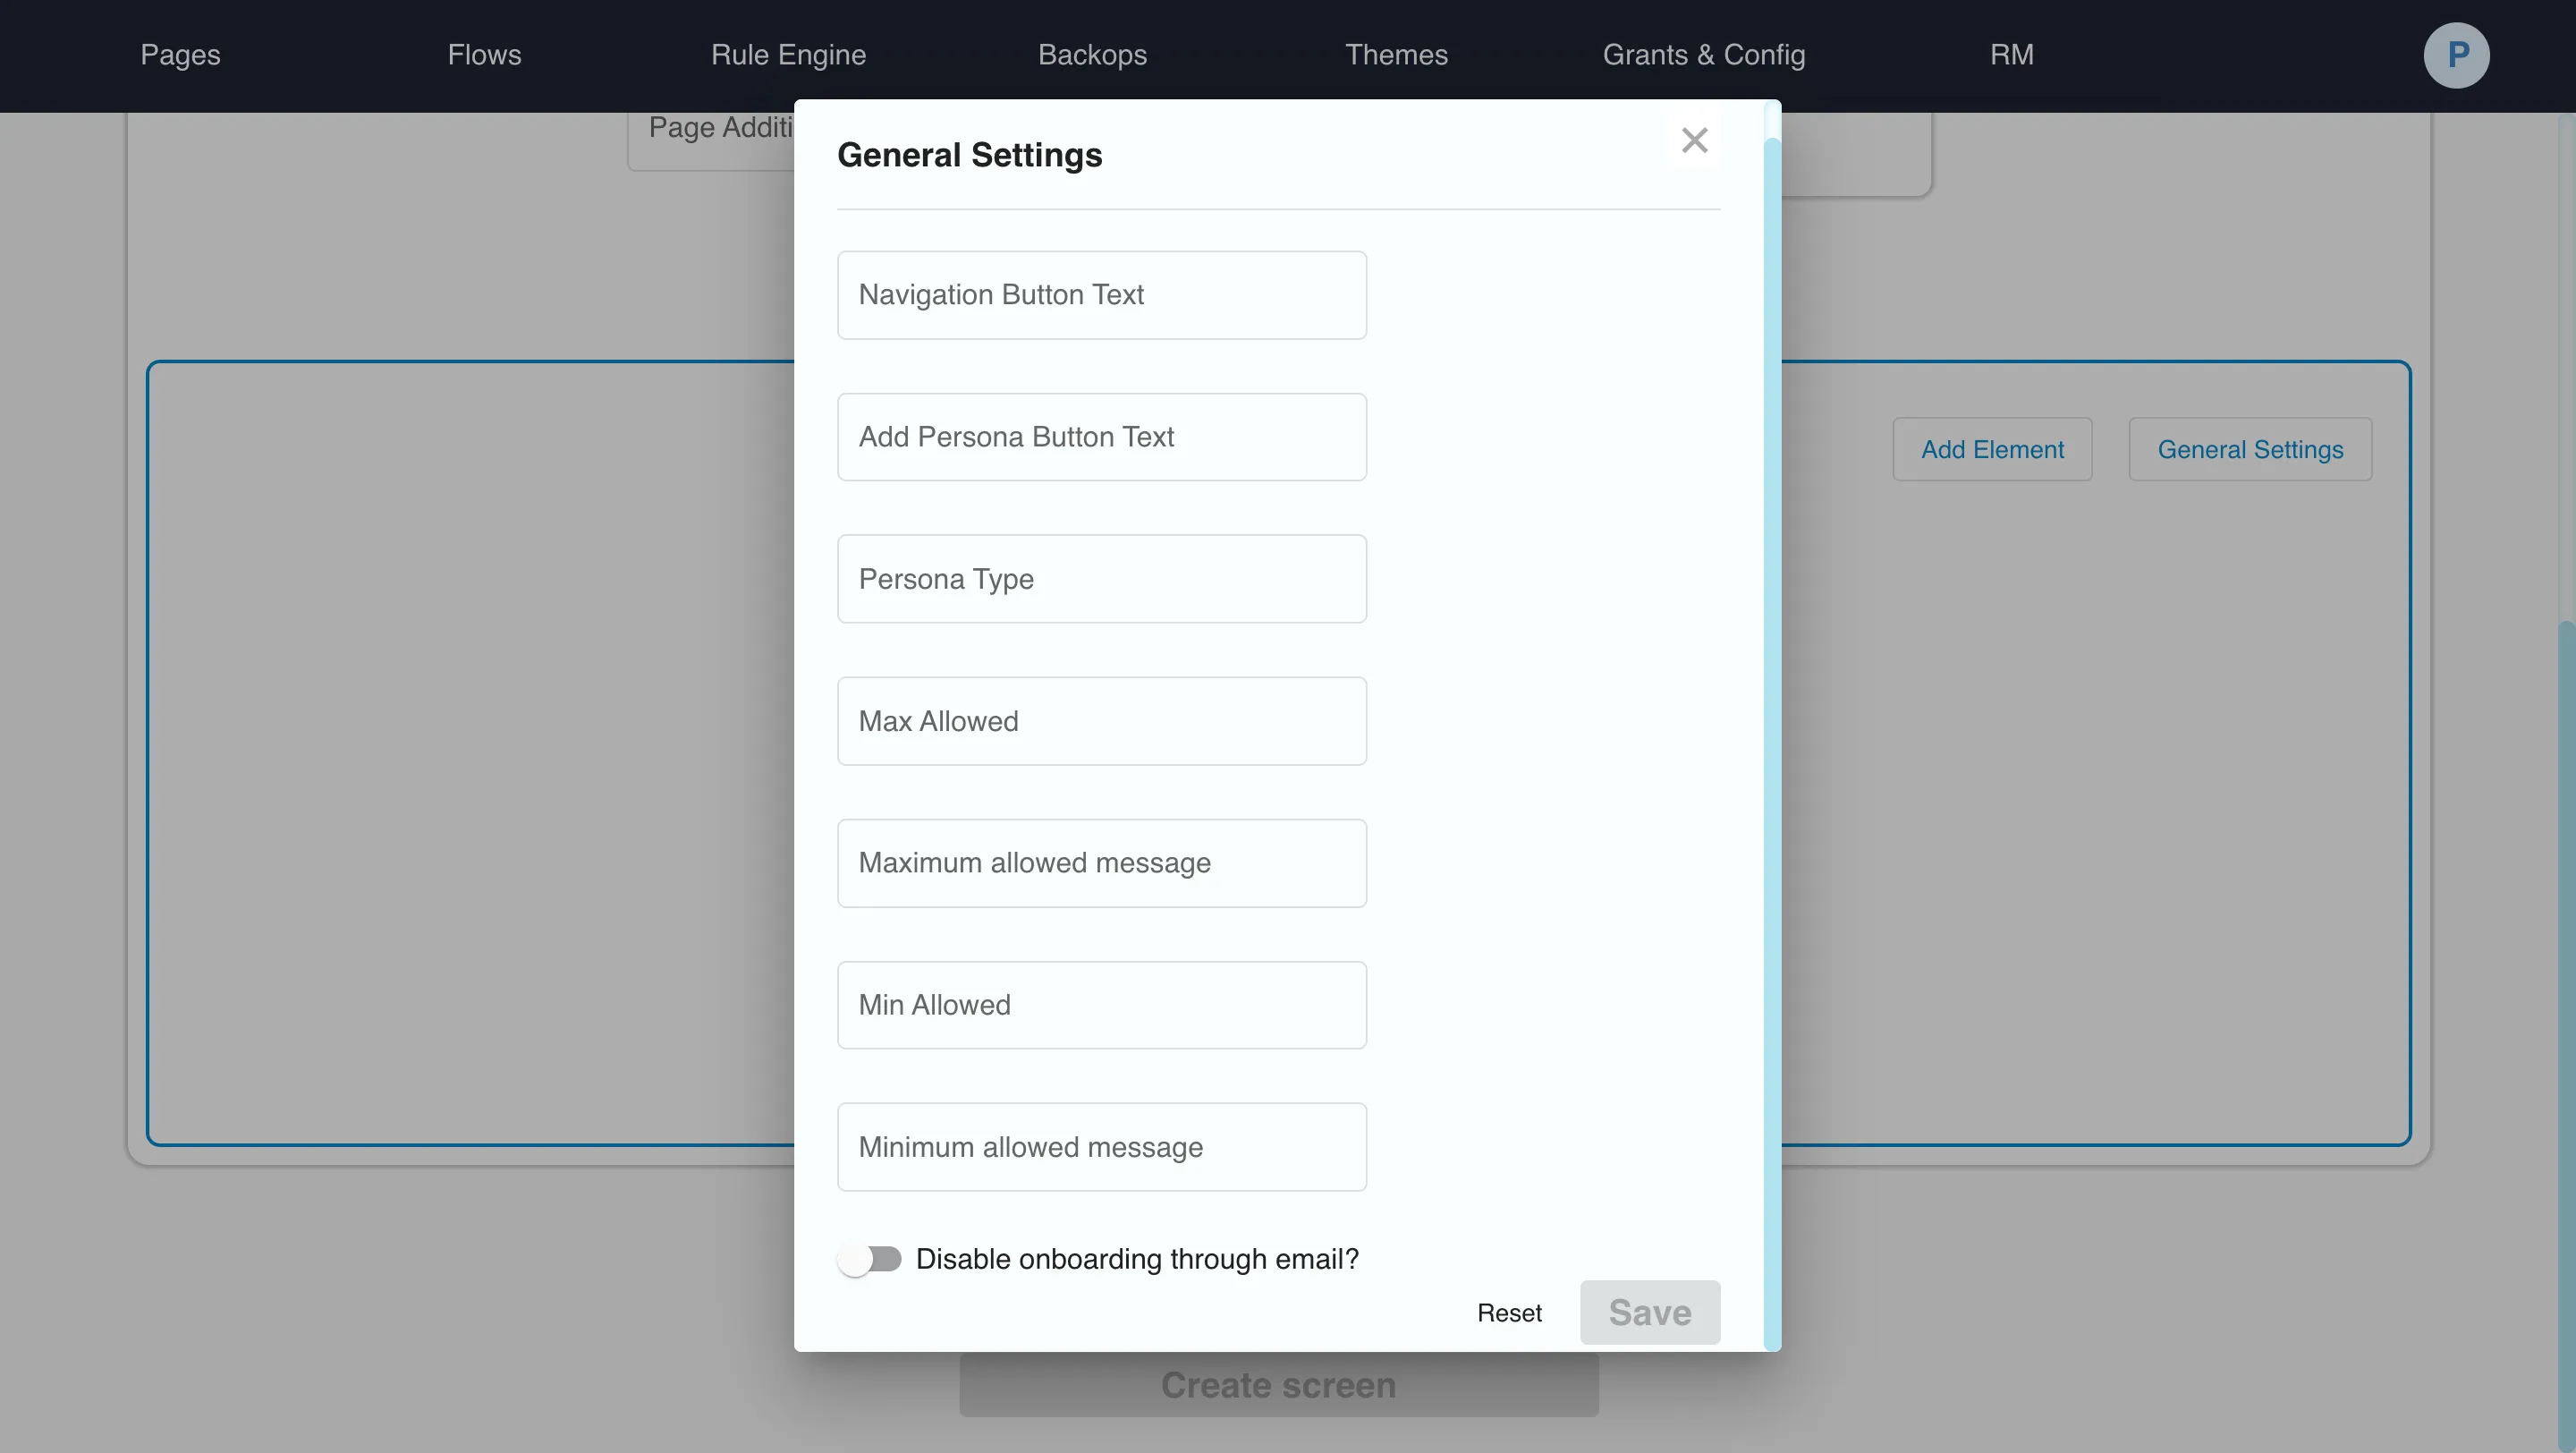Select RM in the top navigation
Image resolution: width=2576 pixels, height=1453 pixels.
click(x=2011, y=55)
